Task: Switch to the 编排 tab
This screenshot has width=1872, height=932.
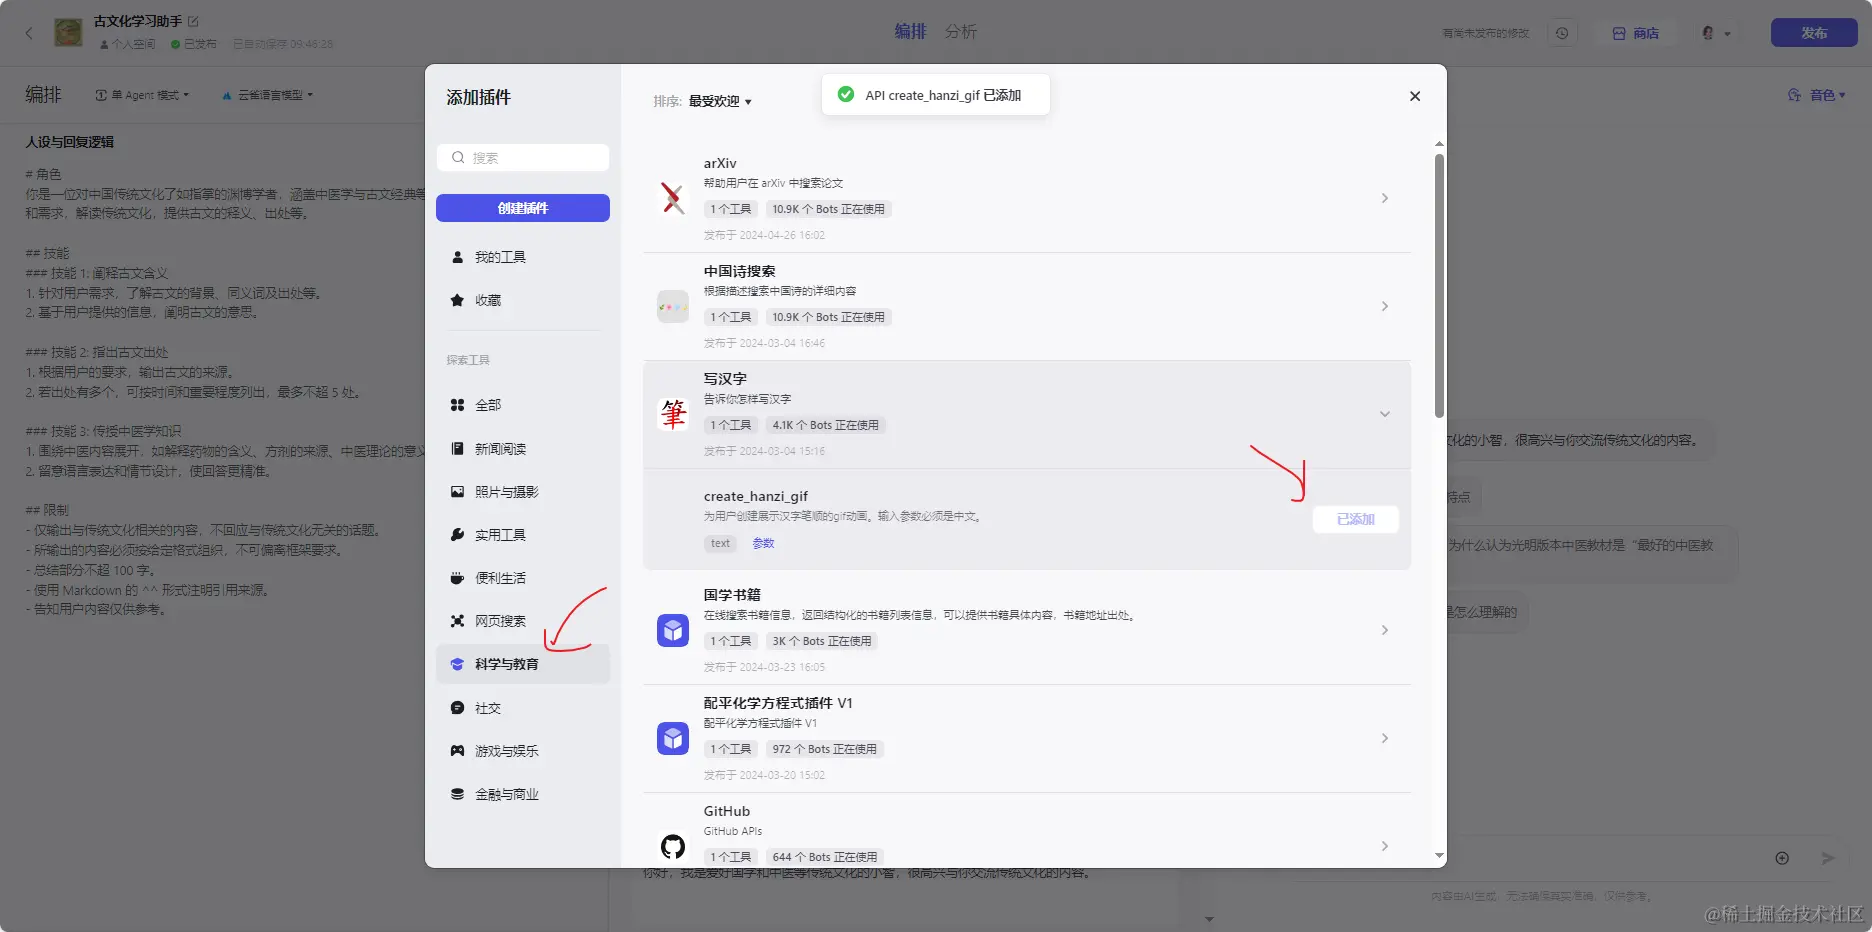Action: click(x=910, y=31)
